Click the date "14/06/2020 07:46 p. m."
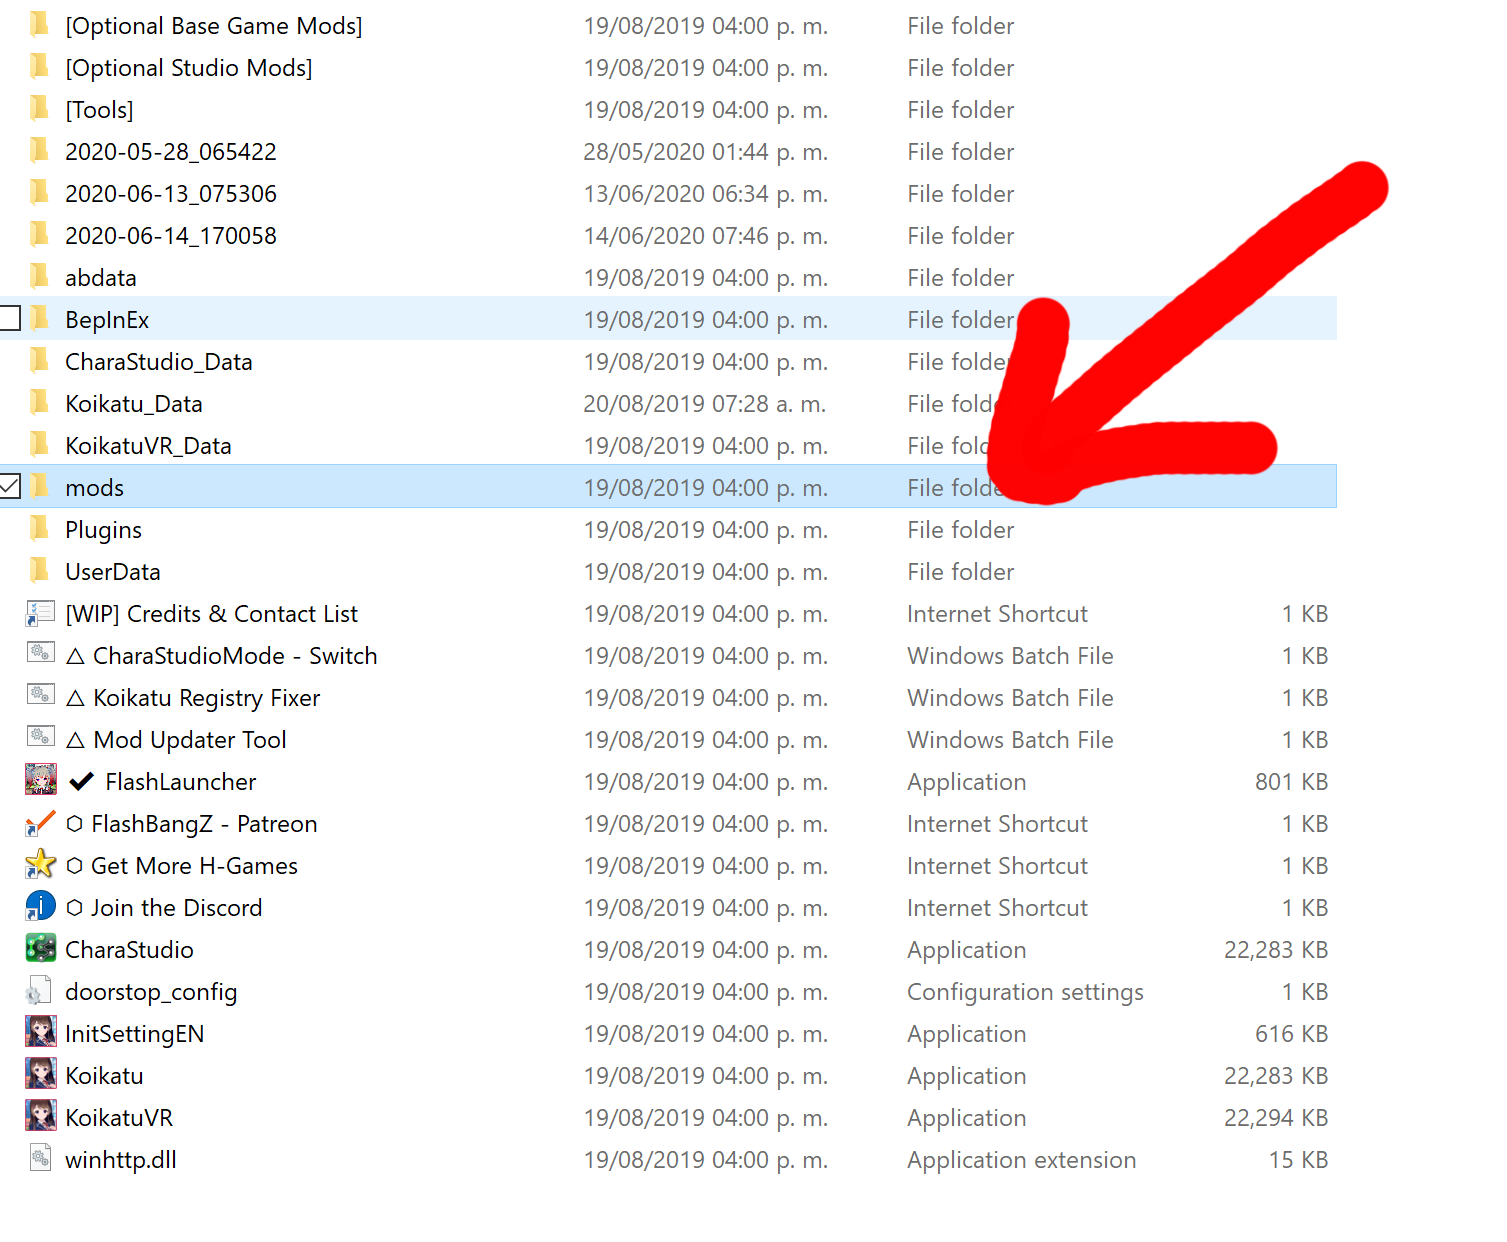The width and height of the screenshot is (1507, 1242). [x=706, y=236]
